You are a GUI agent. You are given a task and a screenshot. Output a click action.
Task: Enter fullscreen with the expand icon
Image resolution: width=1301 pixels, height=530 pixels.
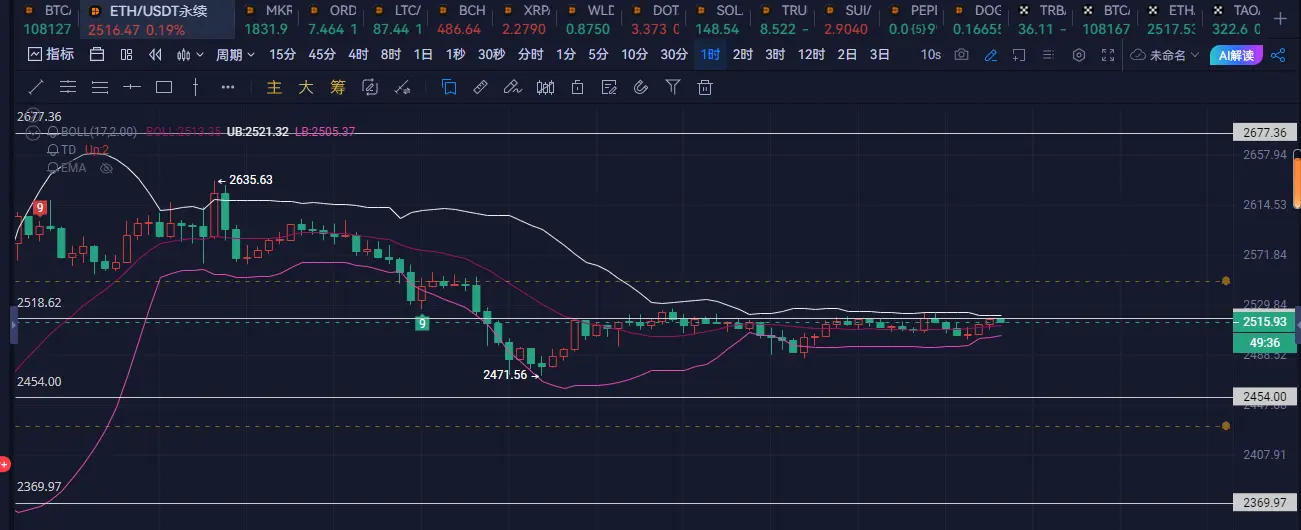1108,55
